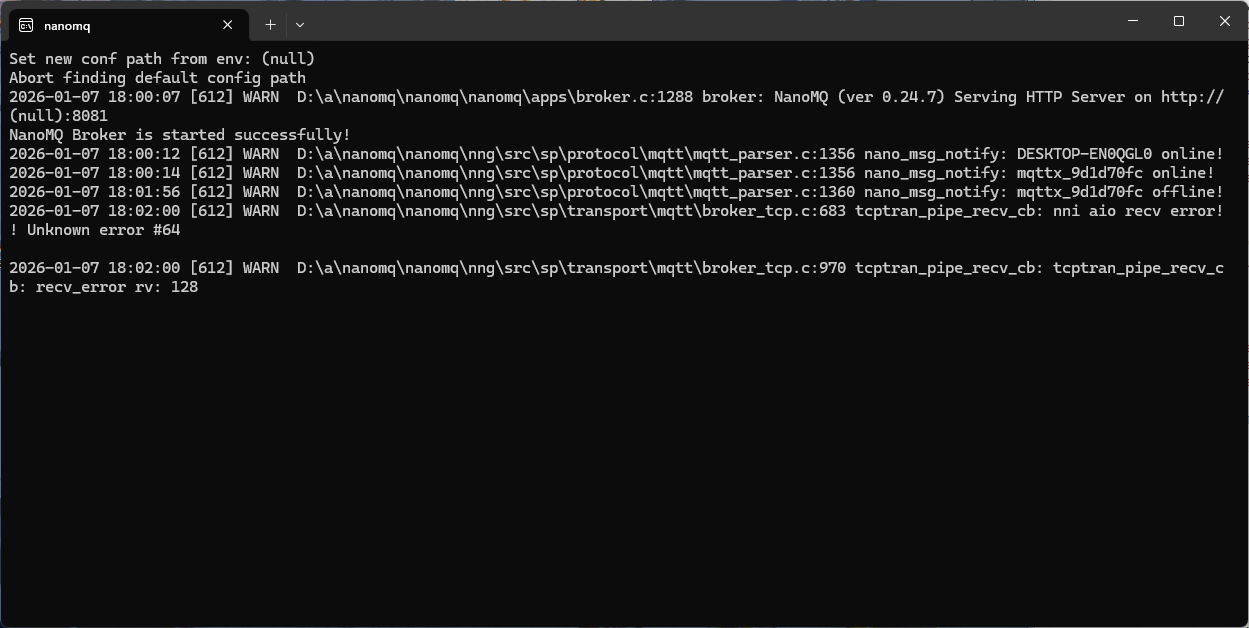Click the "Set new conf path from env" line
The height and width of the screenshot is (628, 1249).
pyautogui.click(x=162, y=59)
